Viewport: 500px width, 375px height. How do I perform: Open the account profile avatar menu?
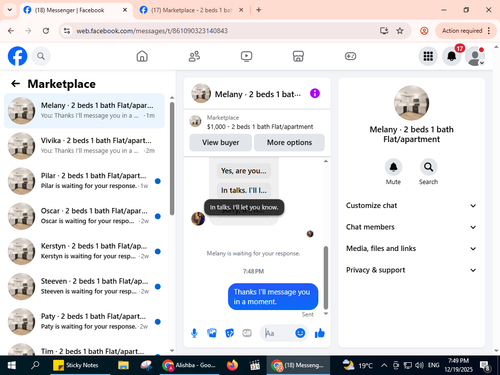(x=475, y=56)
